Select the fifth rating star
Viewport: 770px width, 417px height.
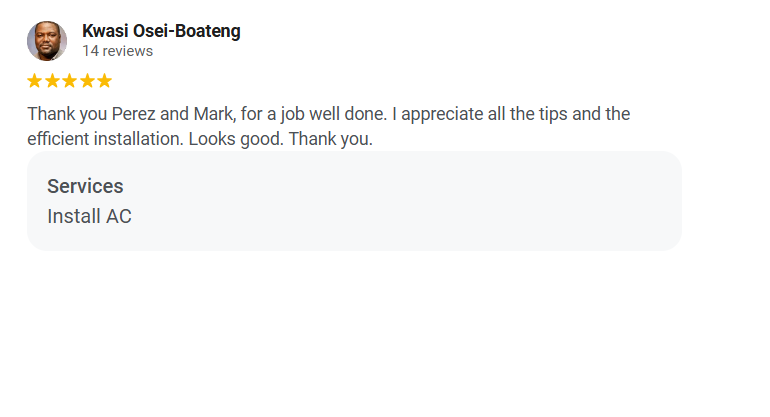tap(105, 81)
